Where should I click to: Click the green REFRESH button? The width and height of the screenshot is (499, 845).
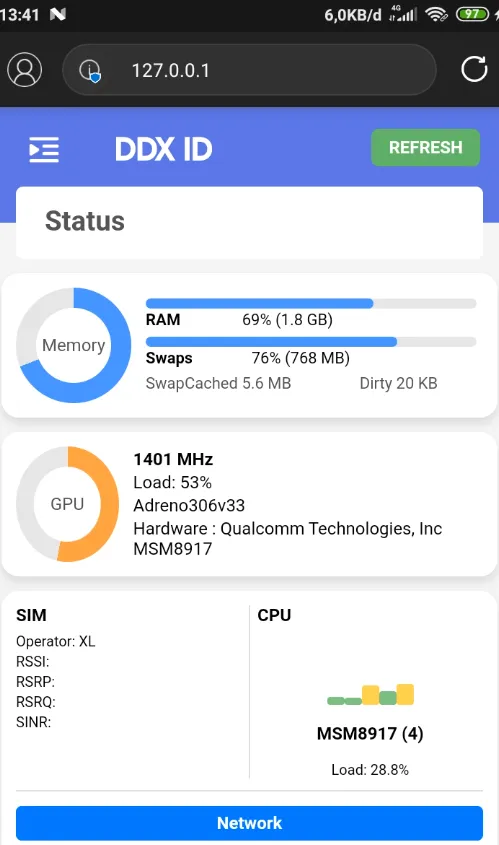(x=425, y=147)
